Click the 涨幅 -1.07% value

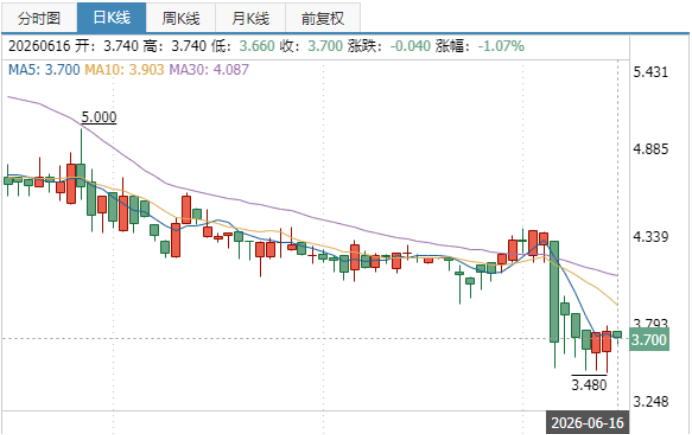pyautogui.click(x=501, y=46)
